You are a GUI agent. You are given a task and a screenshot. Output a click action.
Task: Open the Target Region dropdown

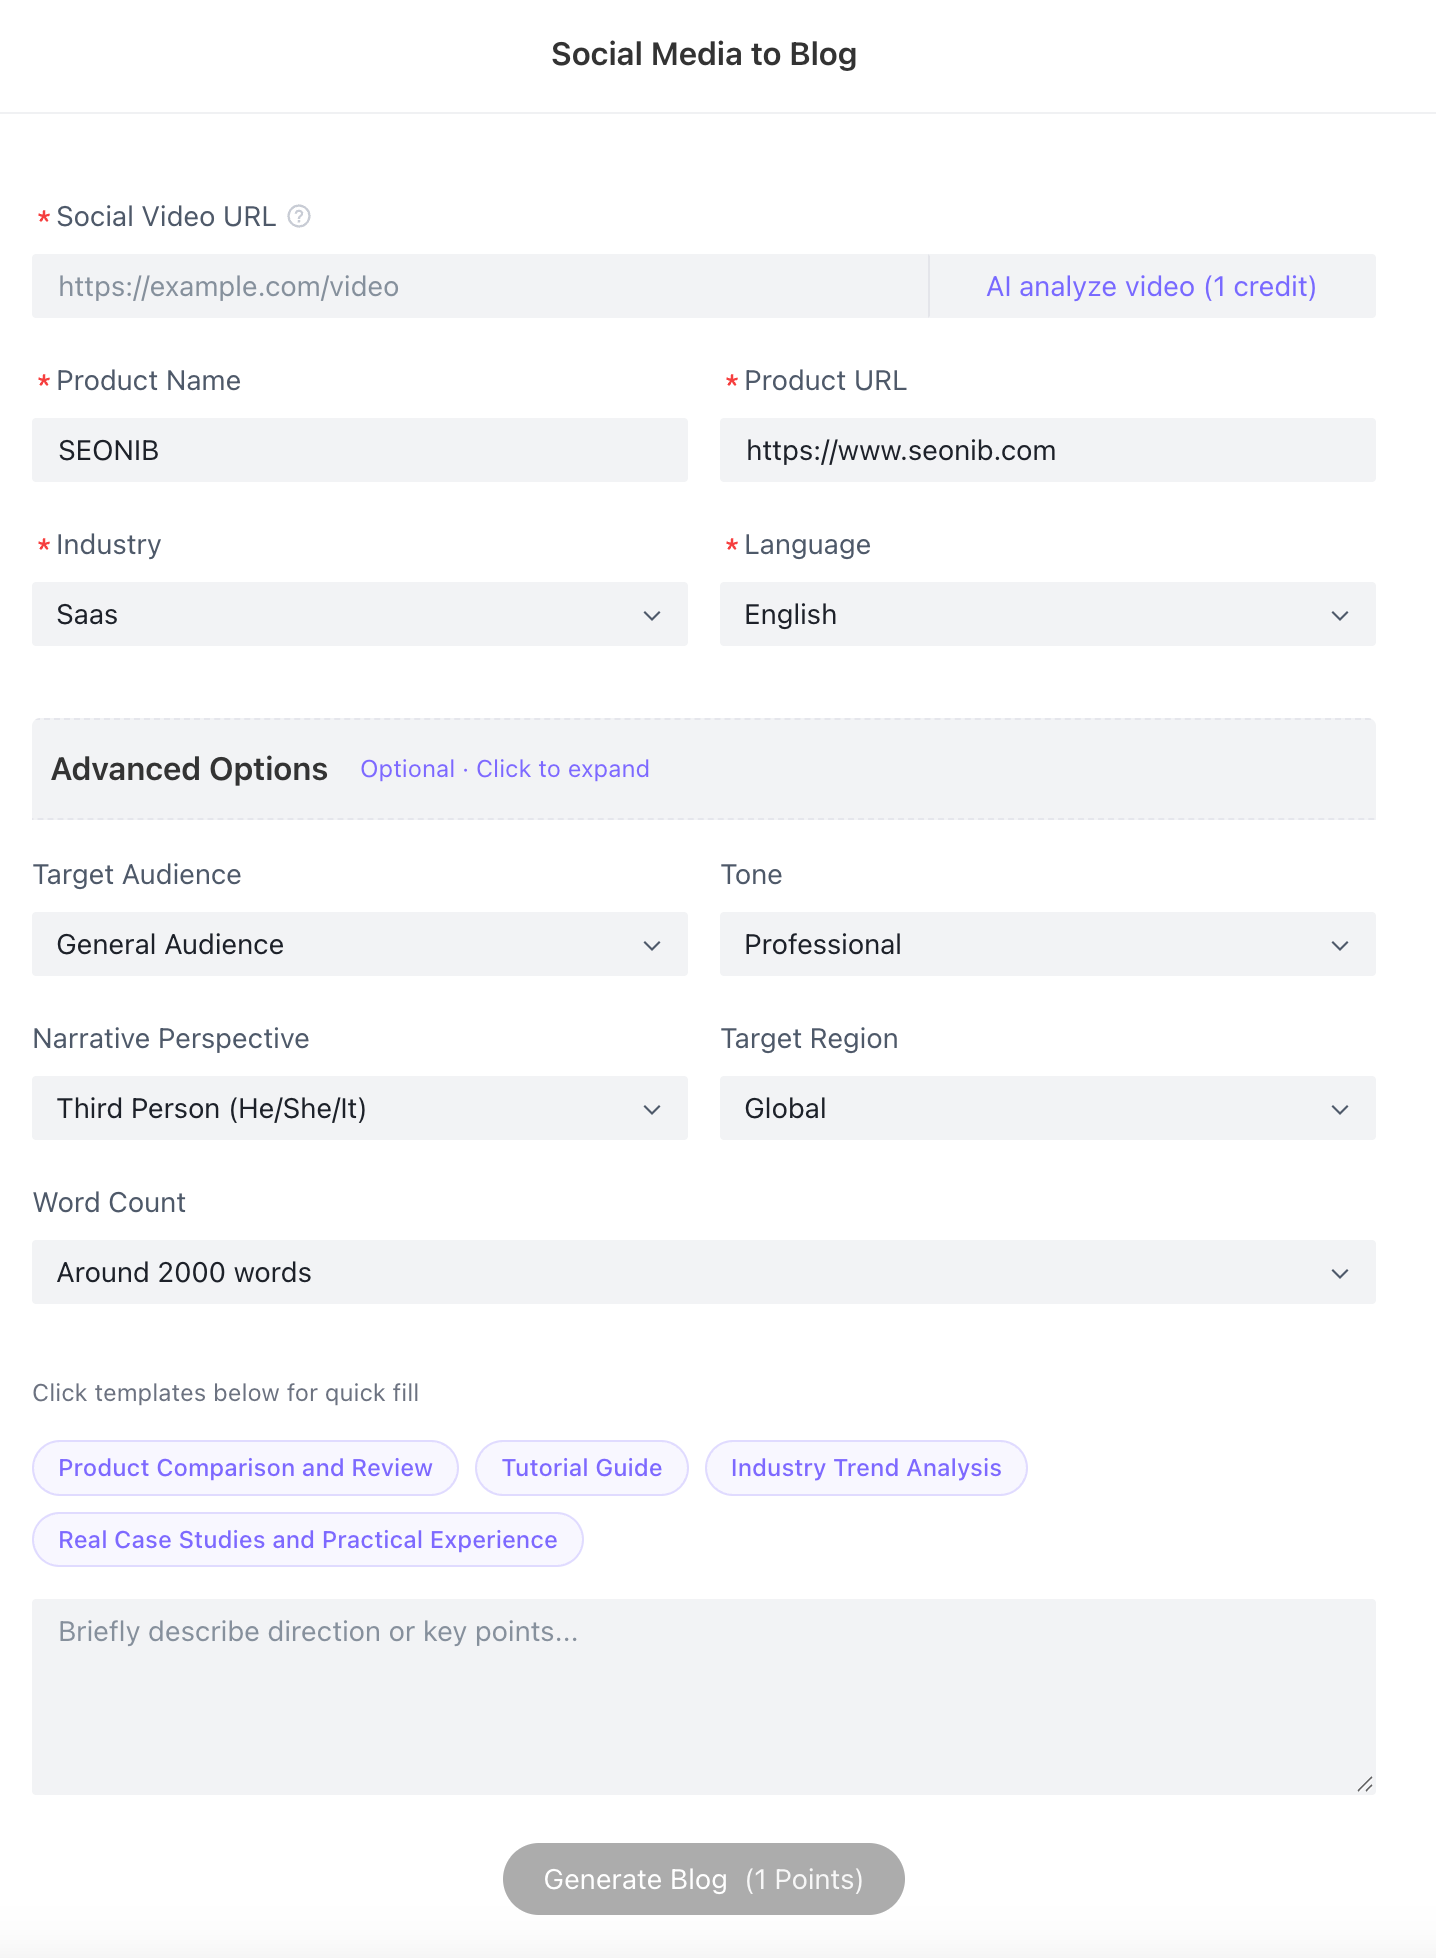click(1047, 1109)
